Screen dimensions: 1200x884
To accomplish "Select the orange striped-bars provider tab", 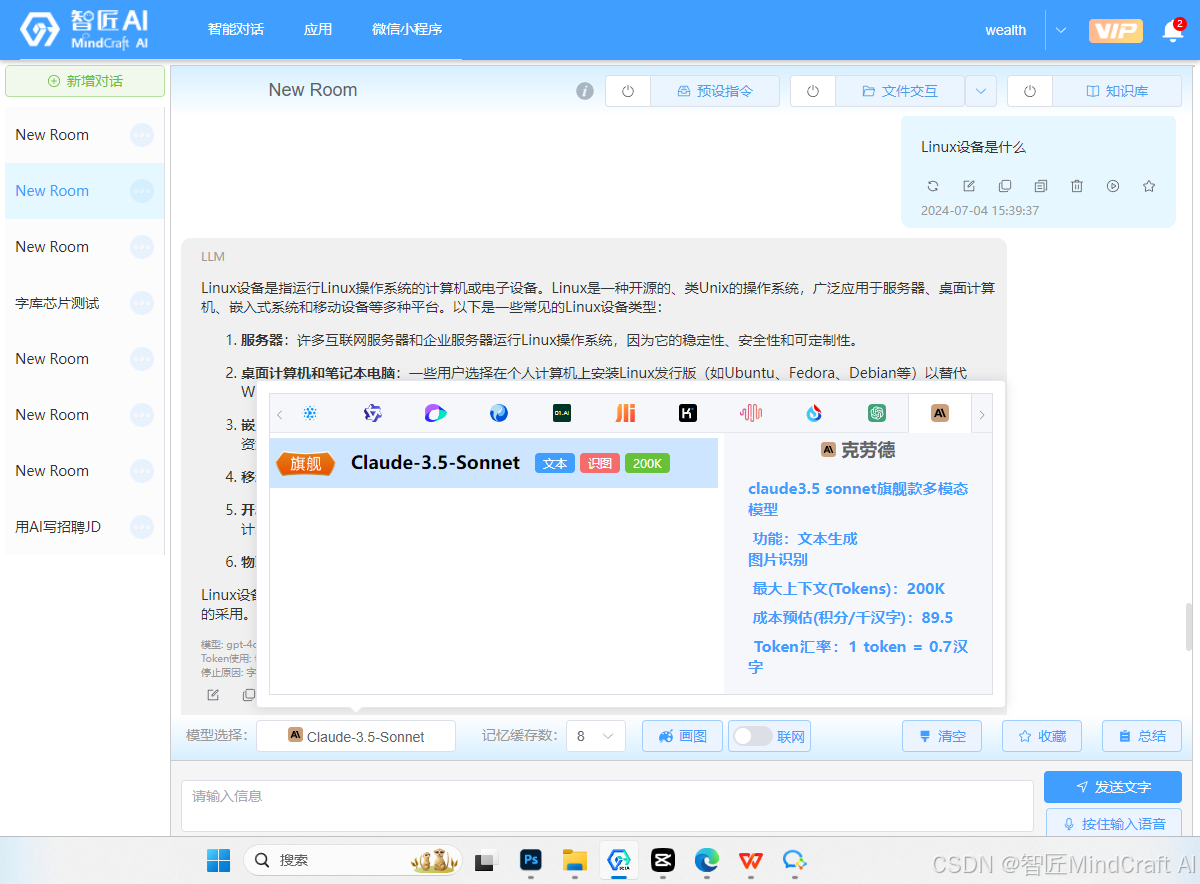I will tap(625, 413).
